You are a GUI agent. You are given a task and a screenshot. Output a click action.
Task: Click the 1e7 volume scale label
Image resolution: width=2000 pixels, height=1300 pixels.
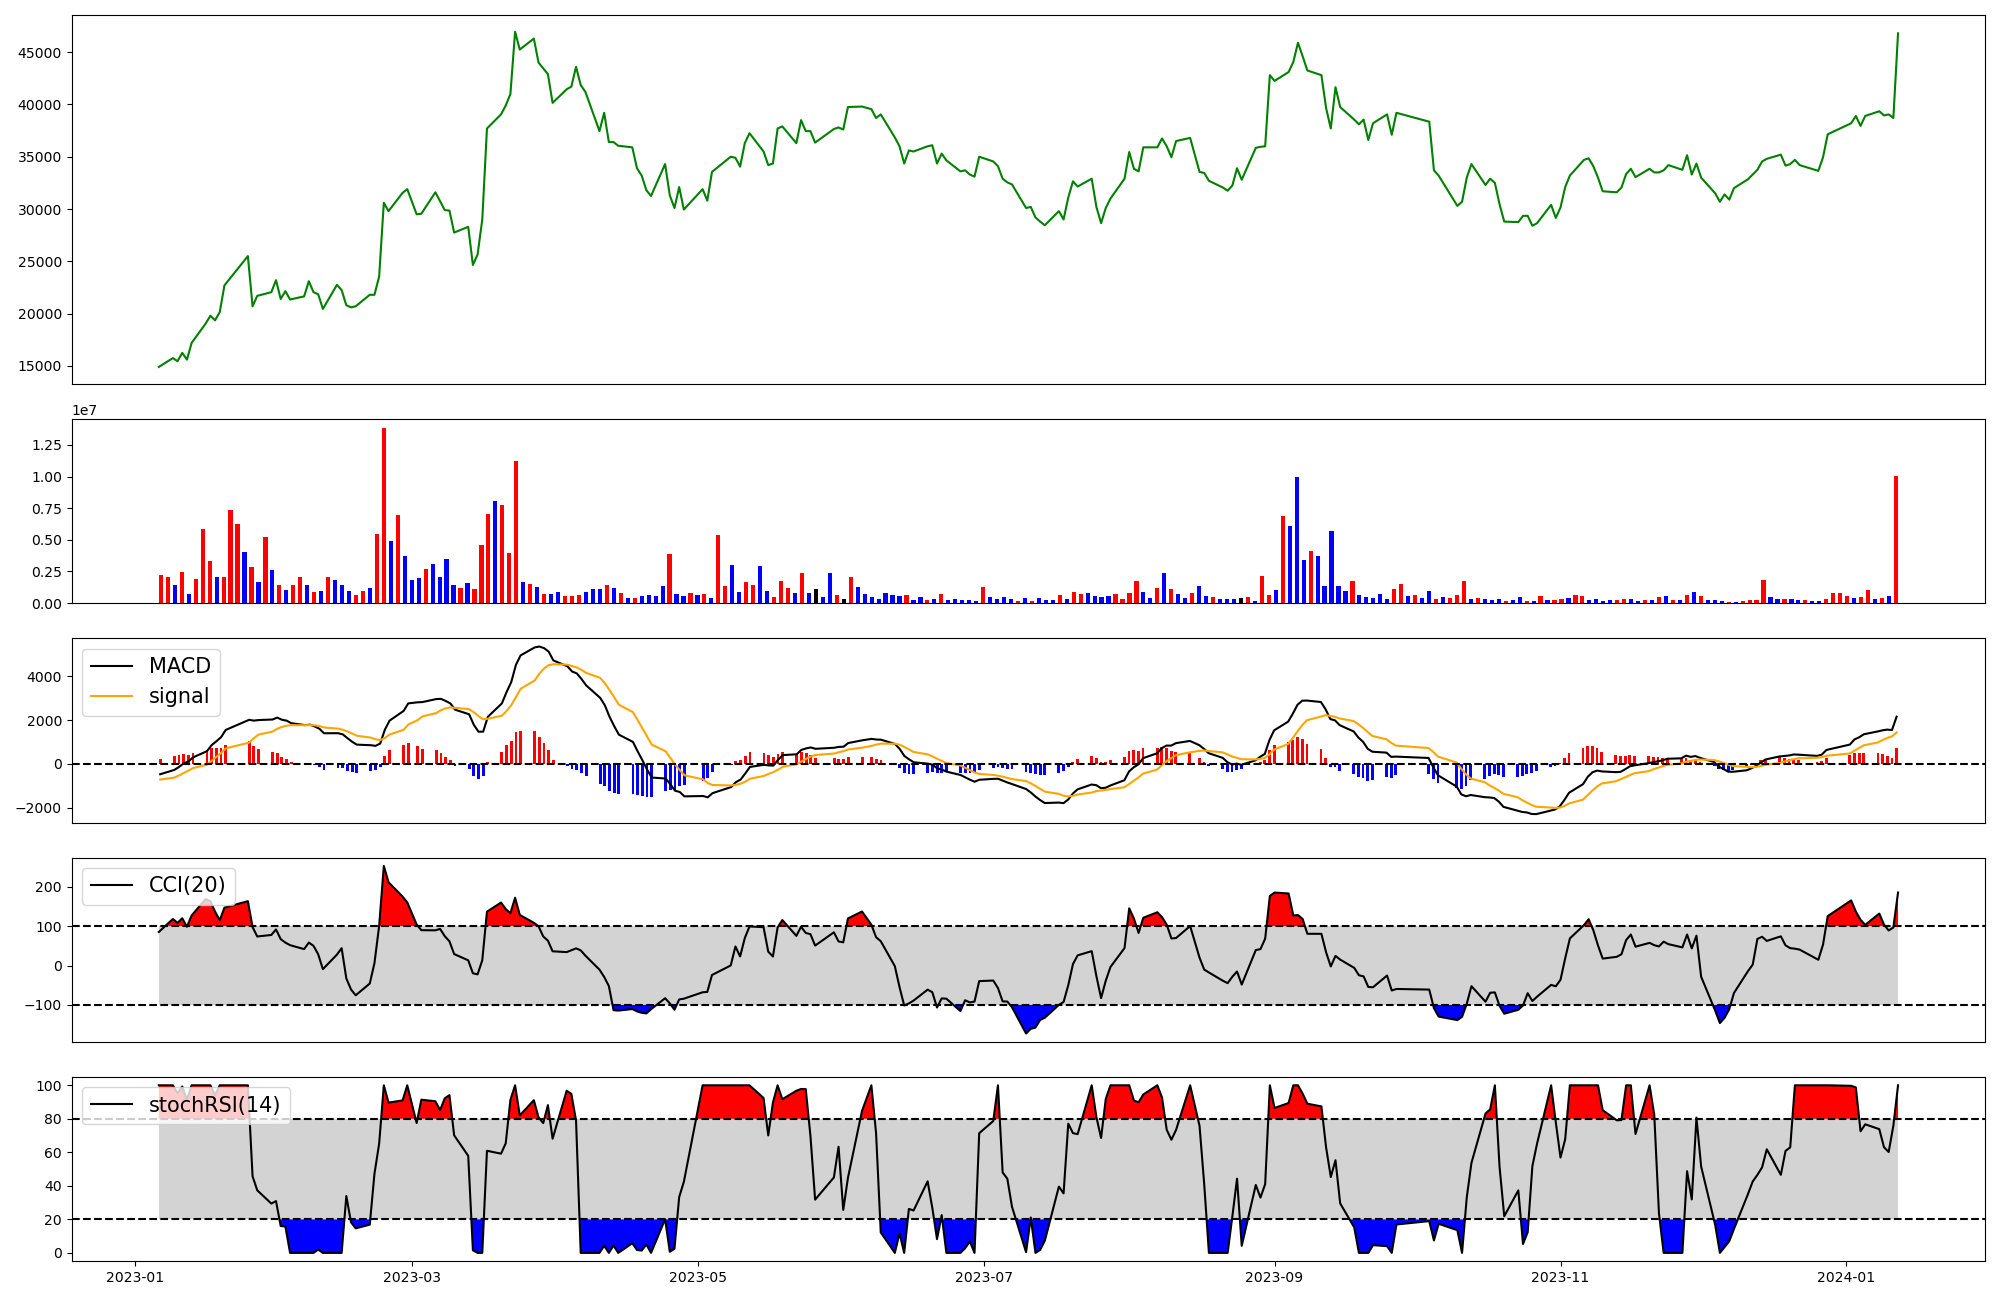pyautogui.click(x=84, y=410)
